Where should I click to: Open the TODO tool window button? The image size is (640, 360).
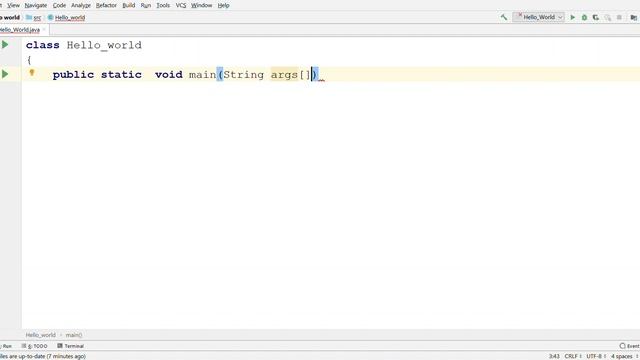(x=34, y=346)
